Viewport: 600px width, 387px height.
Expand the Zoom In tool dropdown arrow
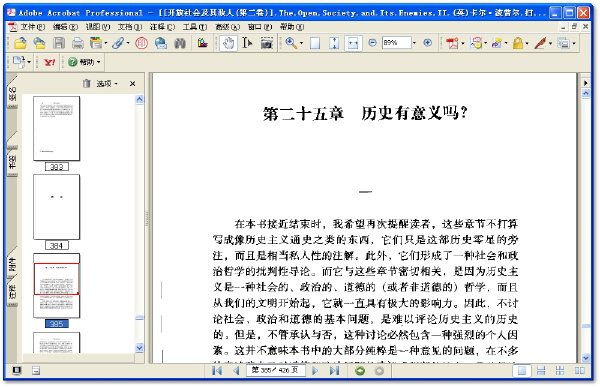(x=301, y=43)
